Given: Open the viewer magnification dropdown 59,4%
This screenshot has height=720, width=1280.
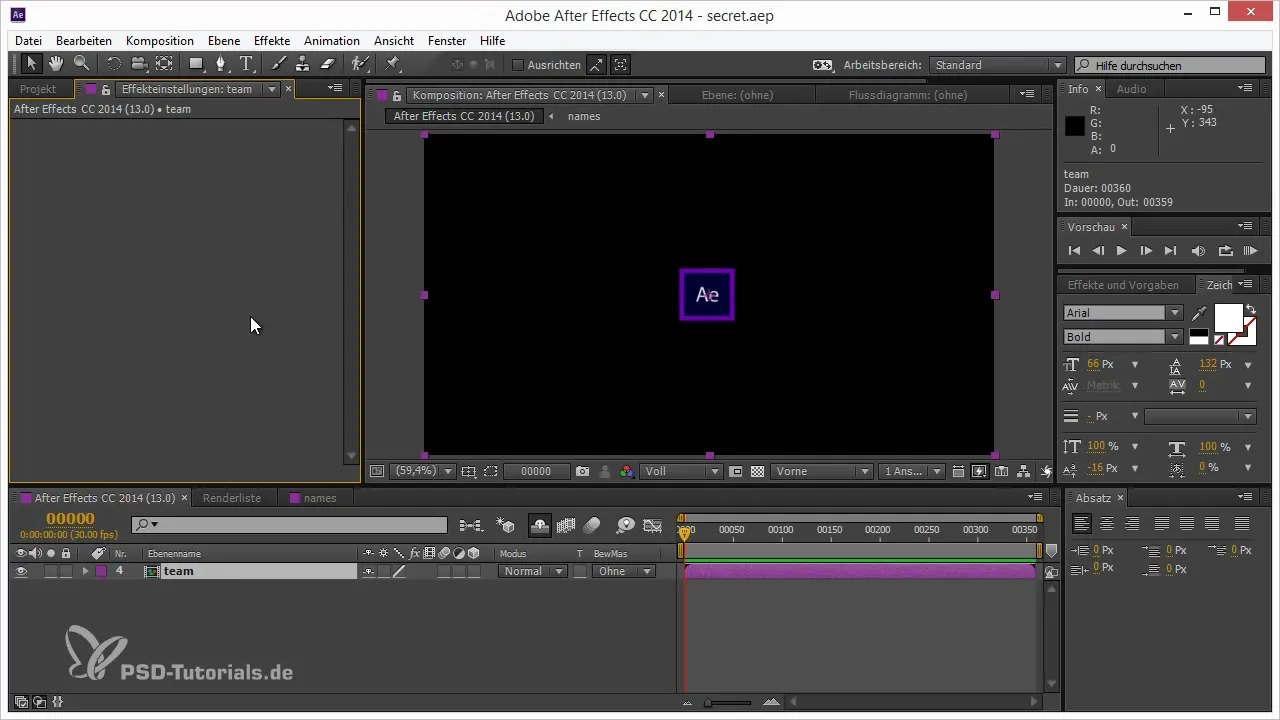Looking at the screenshot, I should pyautogui.click(x=422, y=471).
